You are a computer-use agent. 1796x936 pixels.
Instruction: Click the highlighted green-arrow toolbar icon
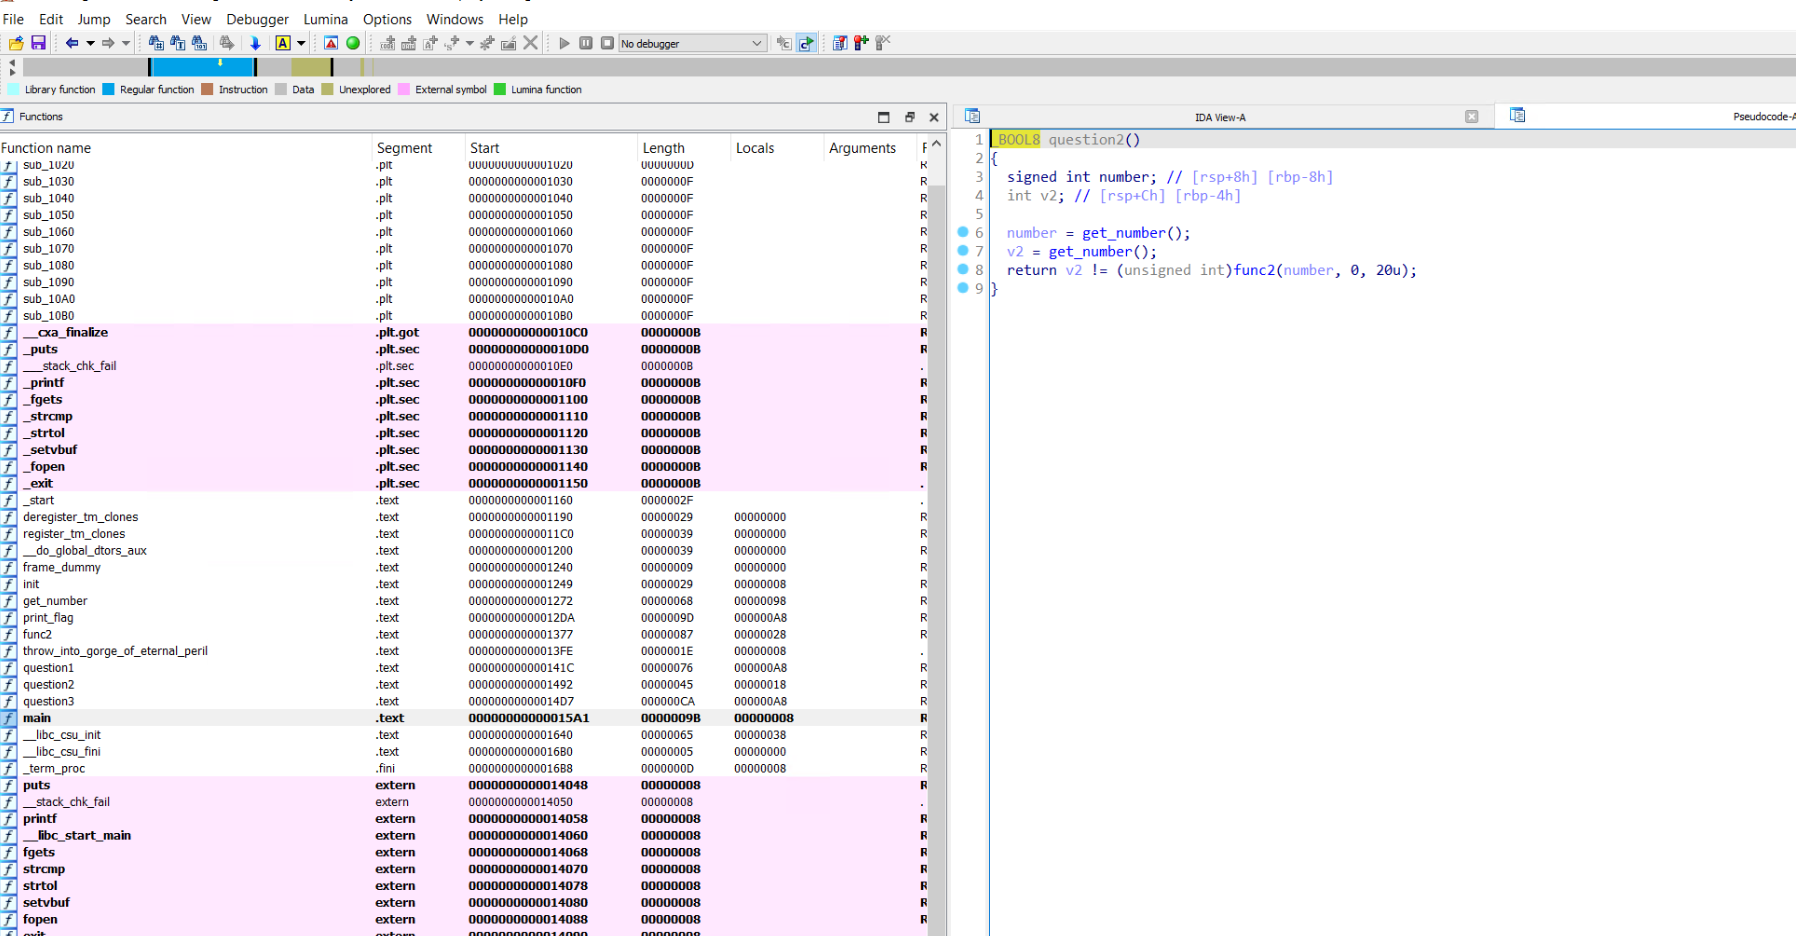click(806, 43)
